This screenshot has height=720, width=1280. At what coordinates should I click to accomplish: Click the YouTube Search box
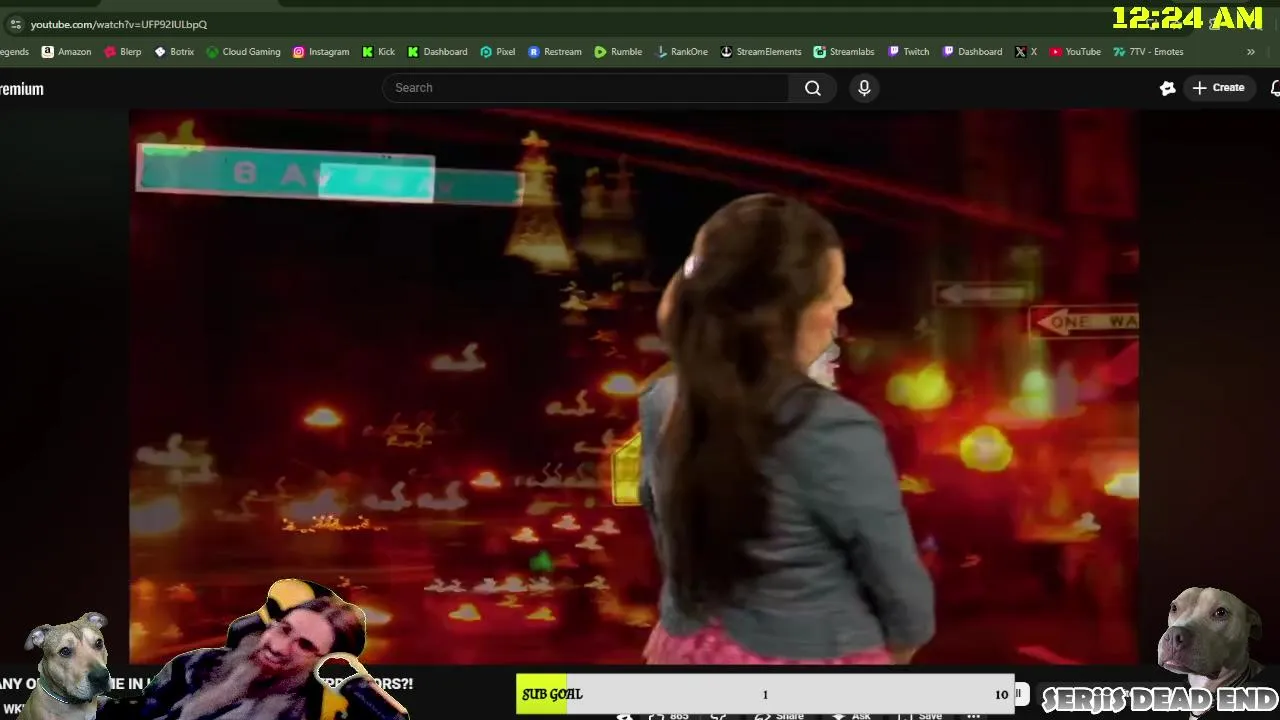point(586,88)
